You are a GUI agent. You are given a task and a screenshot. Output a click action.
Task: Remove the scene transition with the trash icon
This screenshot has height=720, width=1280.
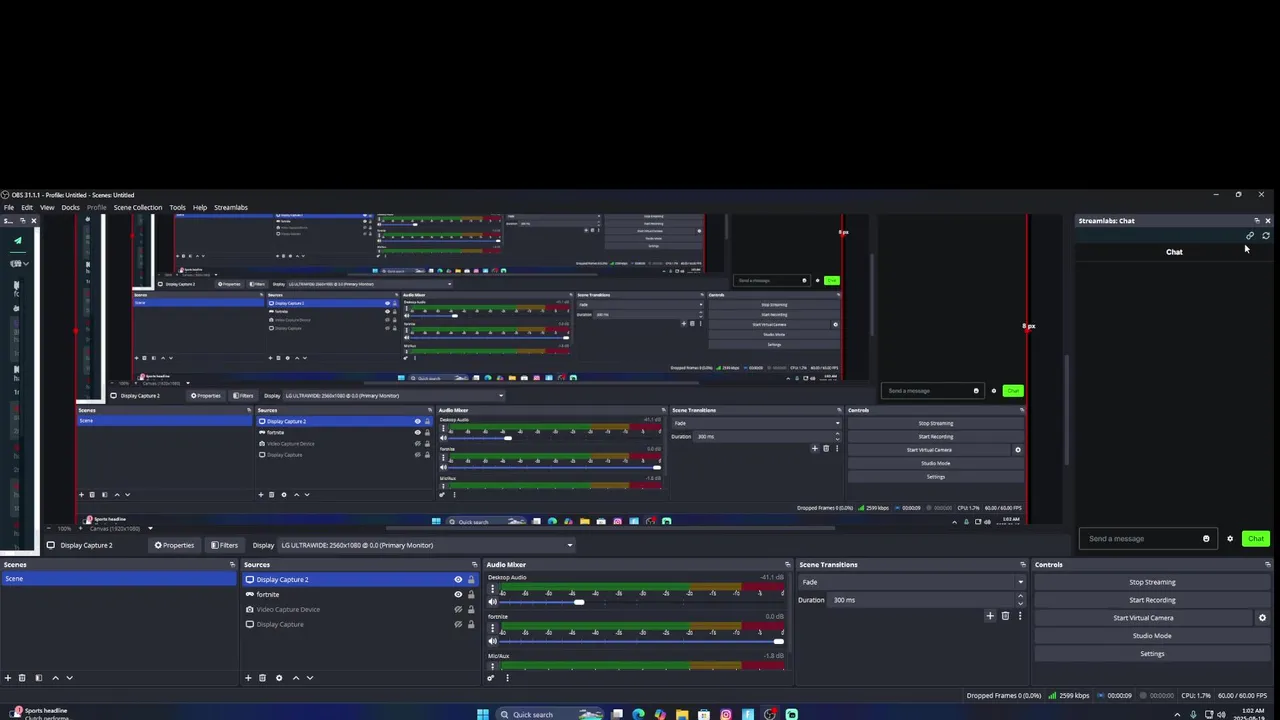1005,616
